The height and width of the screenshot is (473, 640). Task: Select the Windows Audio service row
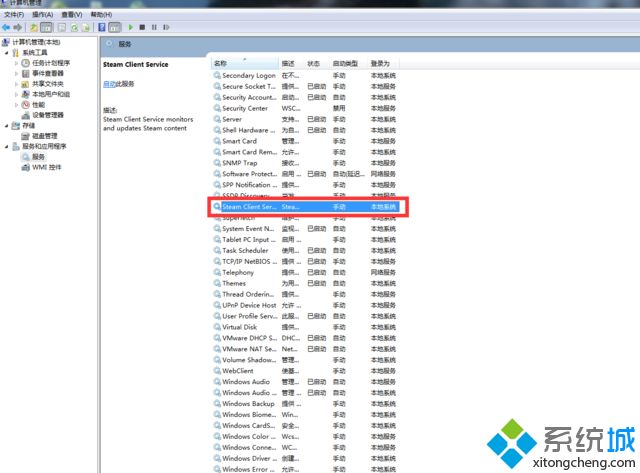pos(304,382)
